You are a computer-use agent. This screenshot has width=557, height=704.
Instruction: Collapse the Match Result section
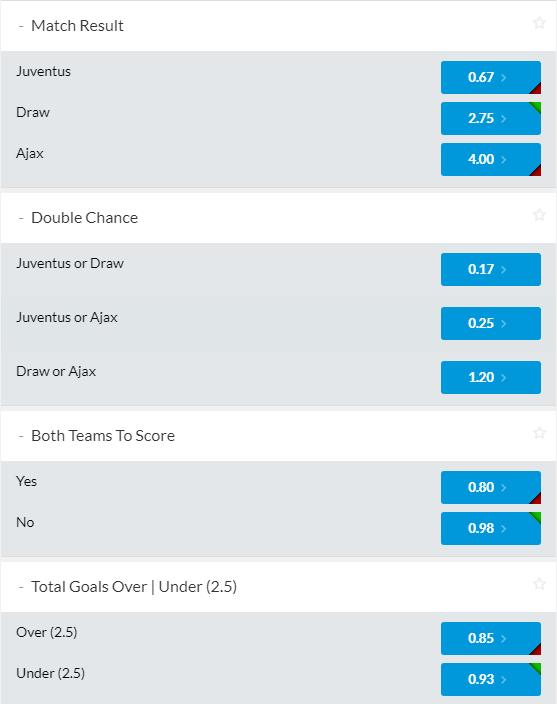pos(21,26)
